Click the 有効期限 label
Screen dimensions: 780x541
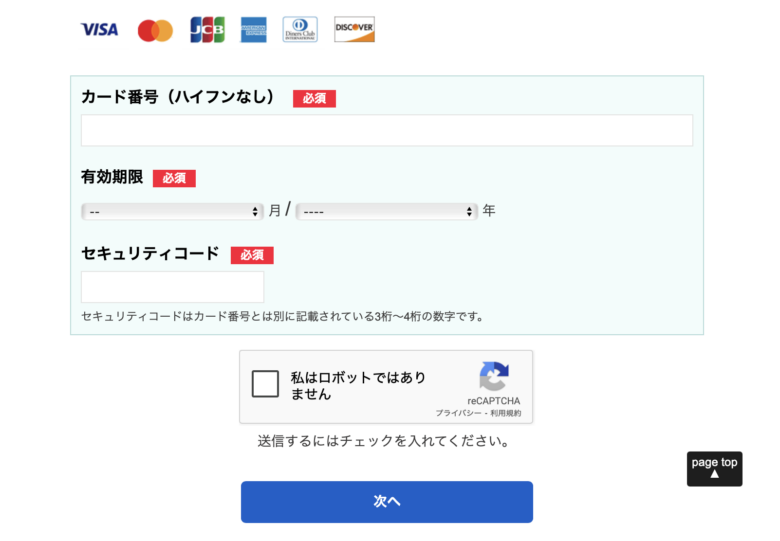[112, 177]
